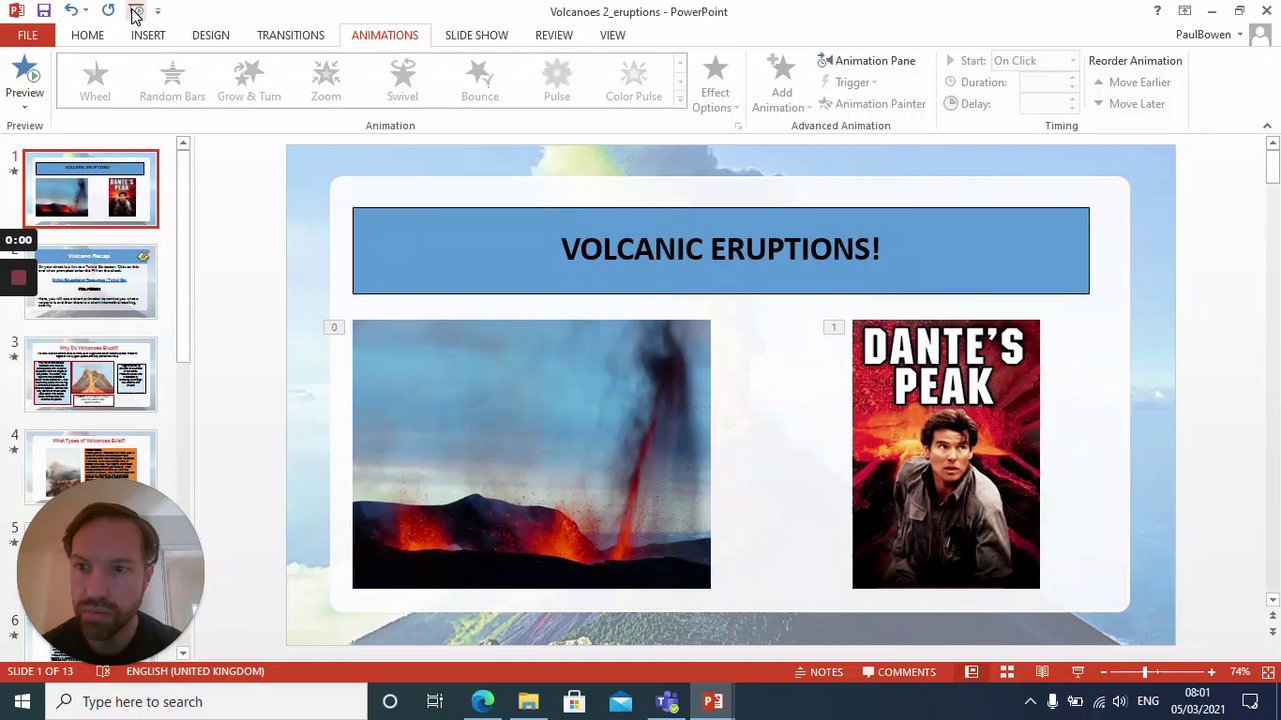Viewport: 1281px width, 720px height.
Task: Open the FILE tab
Action: (27, 35)
